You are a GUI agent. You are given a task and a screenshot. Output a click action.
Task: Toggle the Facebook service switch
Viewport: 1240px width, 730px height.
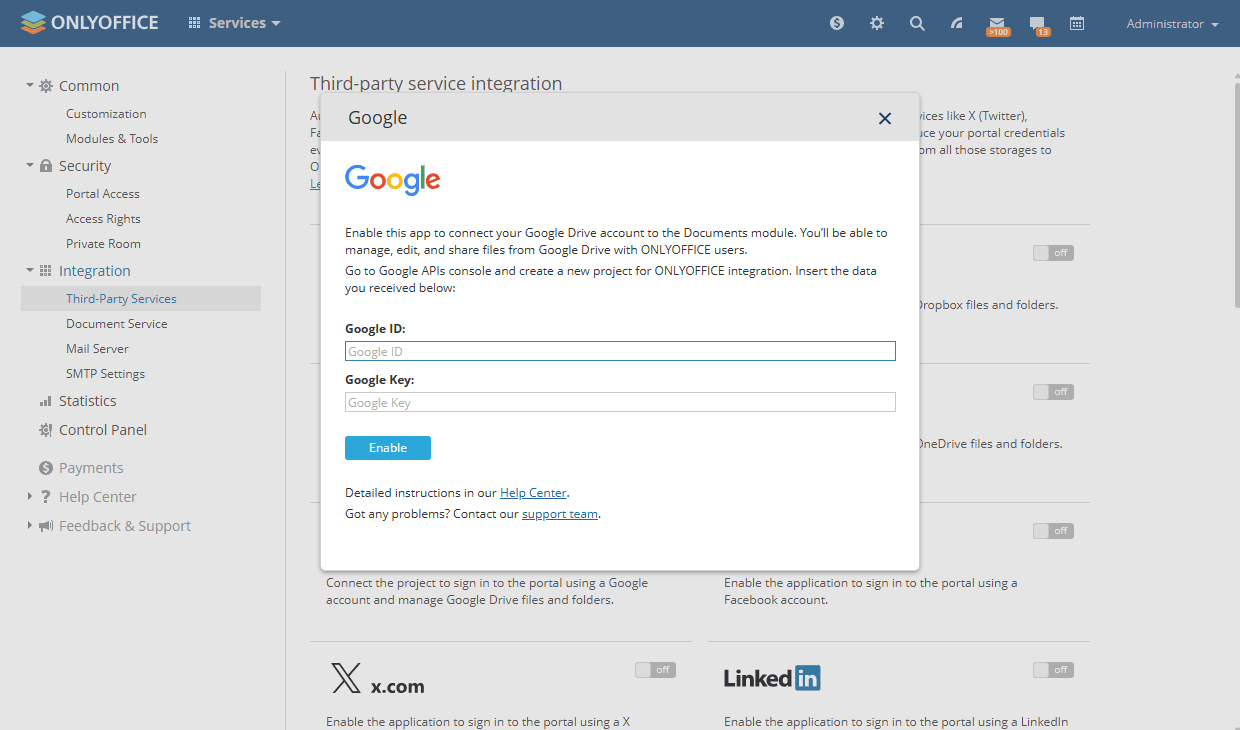1053,531
